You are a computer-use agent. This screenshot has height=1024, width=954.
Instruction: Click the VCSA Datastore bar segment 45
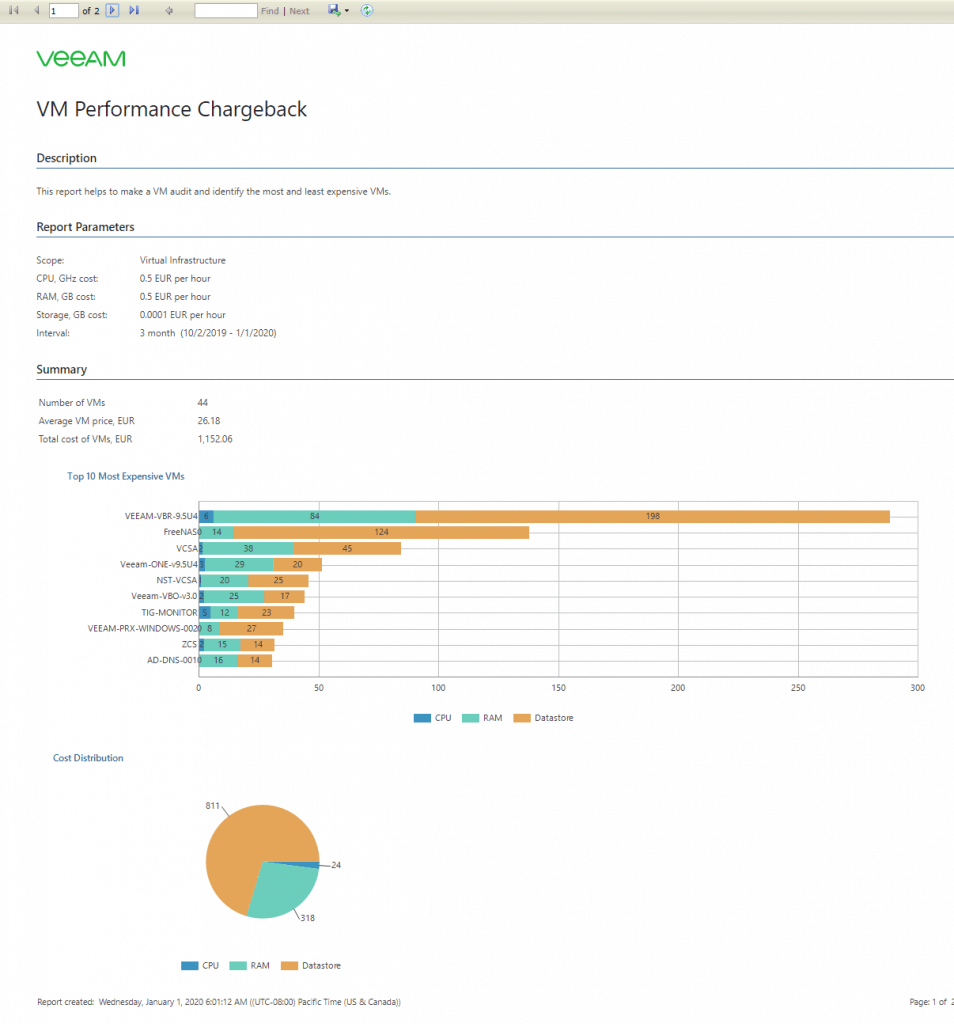click(347, 549)
